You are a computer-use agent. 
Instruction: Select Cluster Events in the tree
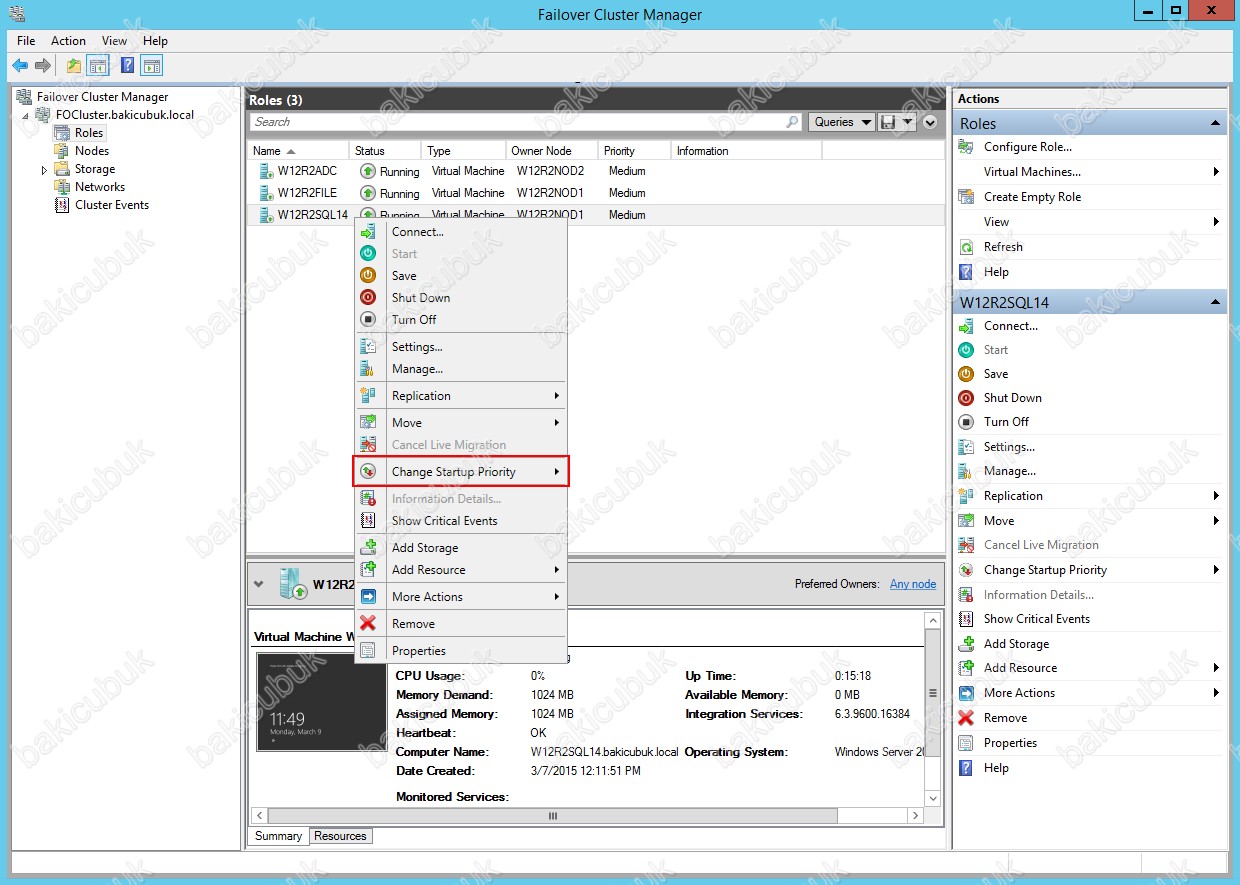pos(111,205)
